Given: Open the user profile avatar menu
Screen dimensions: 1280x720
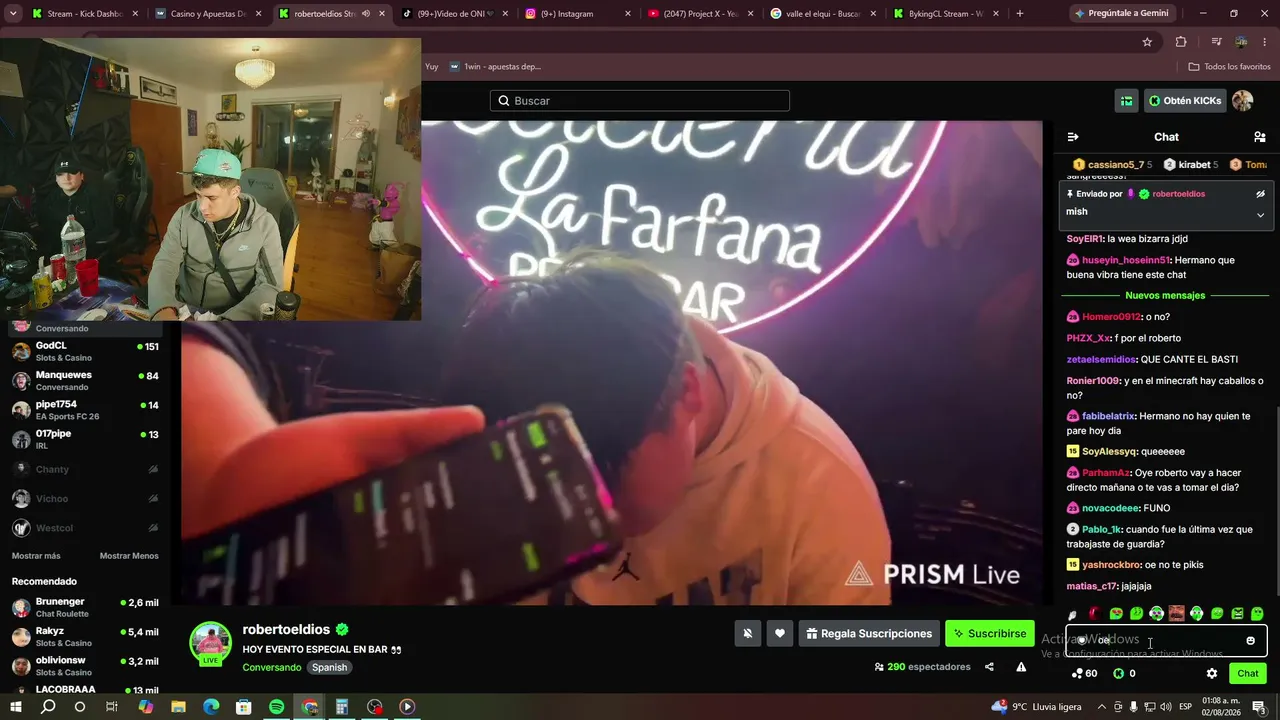Looking at the screenshot, I should (x=1242, y=101).
